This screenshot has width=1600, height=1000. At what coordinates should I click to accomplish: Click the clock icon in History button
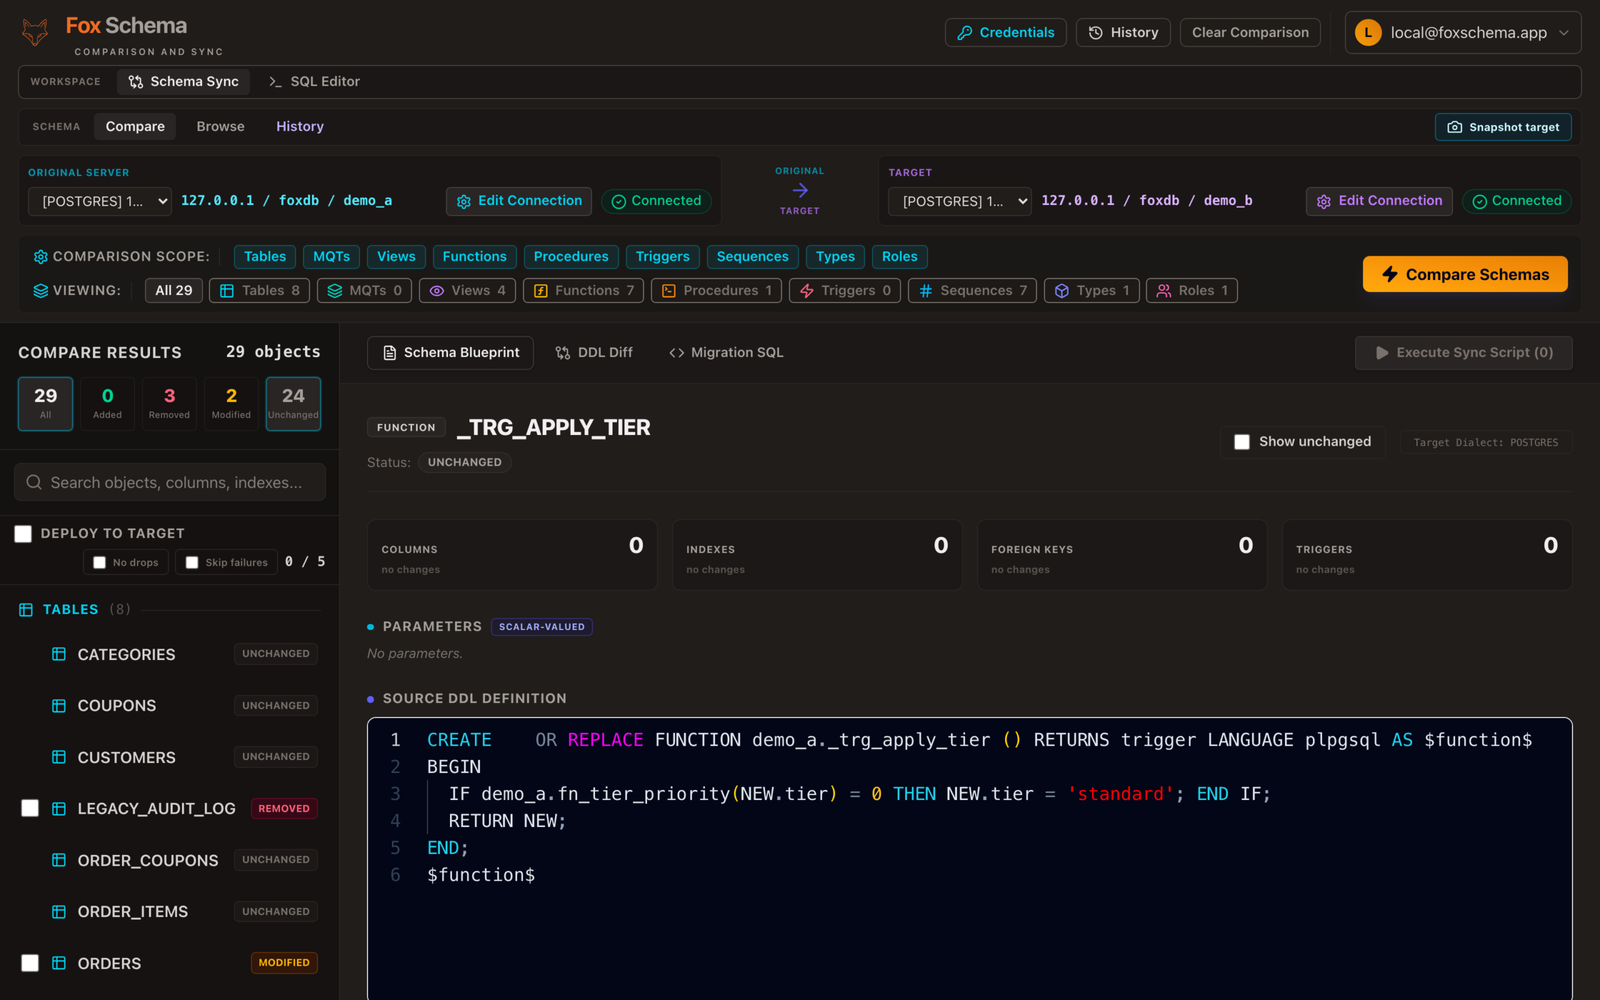tap(1096, 33)
